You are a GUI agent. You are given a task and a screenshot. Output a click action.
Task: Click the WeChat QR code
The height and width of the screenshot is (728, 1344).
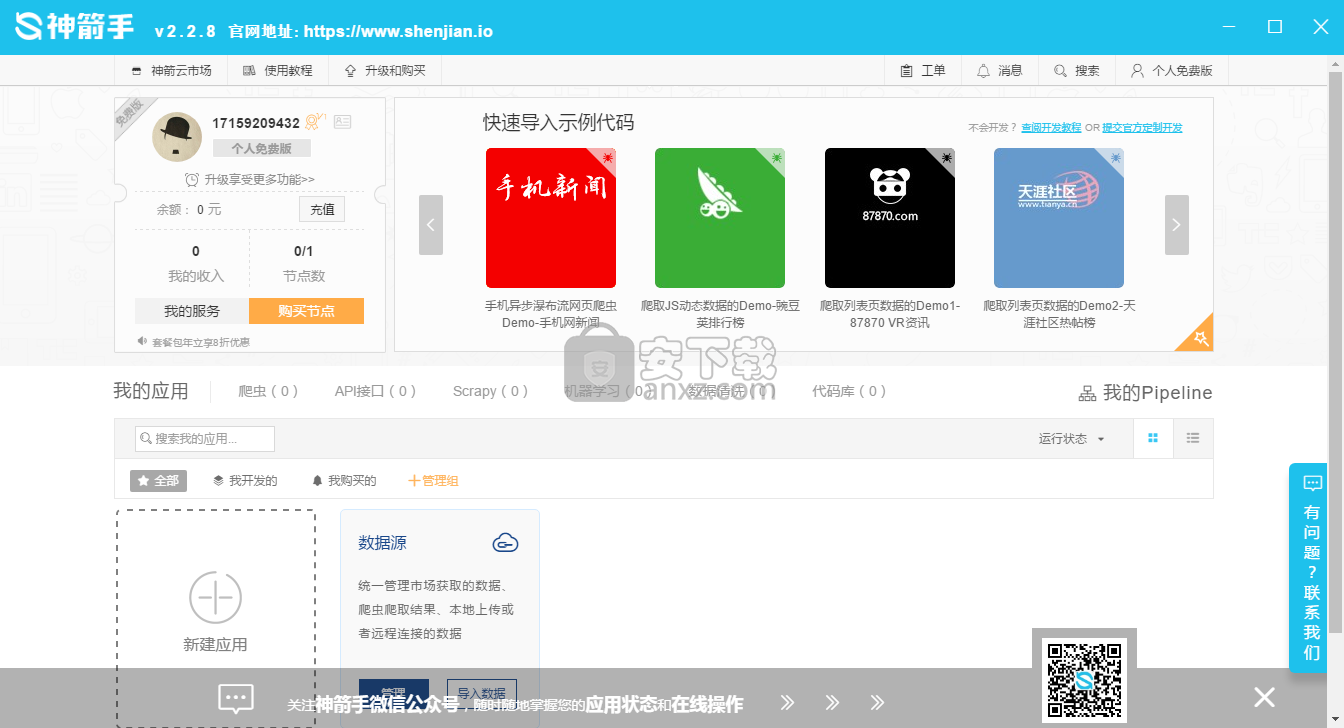1084,680
